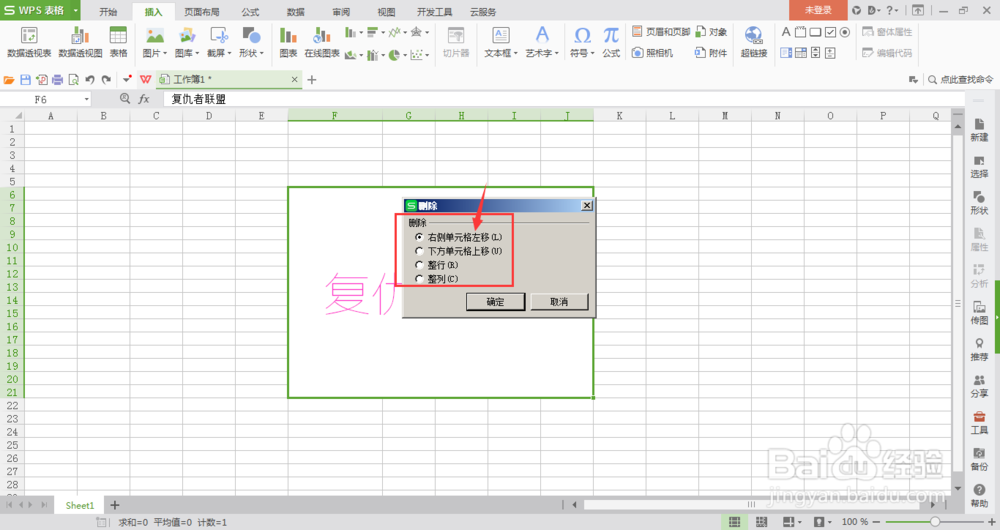Insert the label form control (A icon)
Image resolution: width=1000 pixels, height=530 pixels.
click(x=786, y=32)
